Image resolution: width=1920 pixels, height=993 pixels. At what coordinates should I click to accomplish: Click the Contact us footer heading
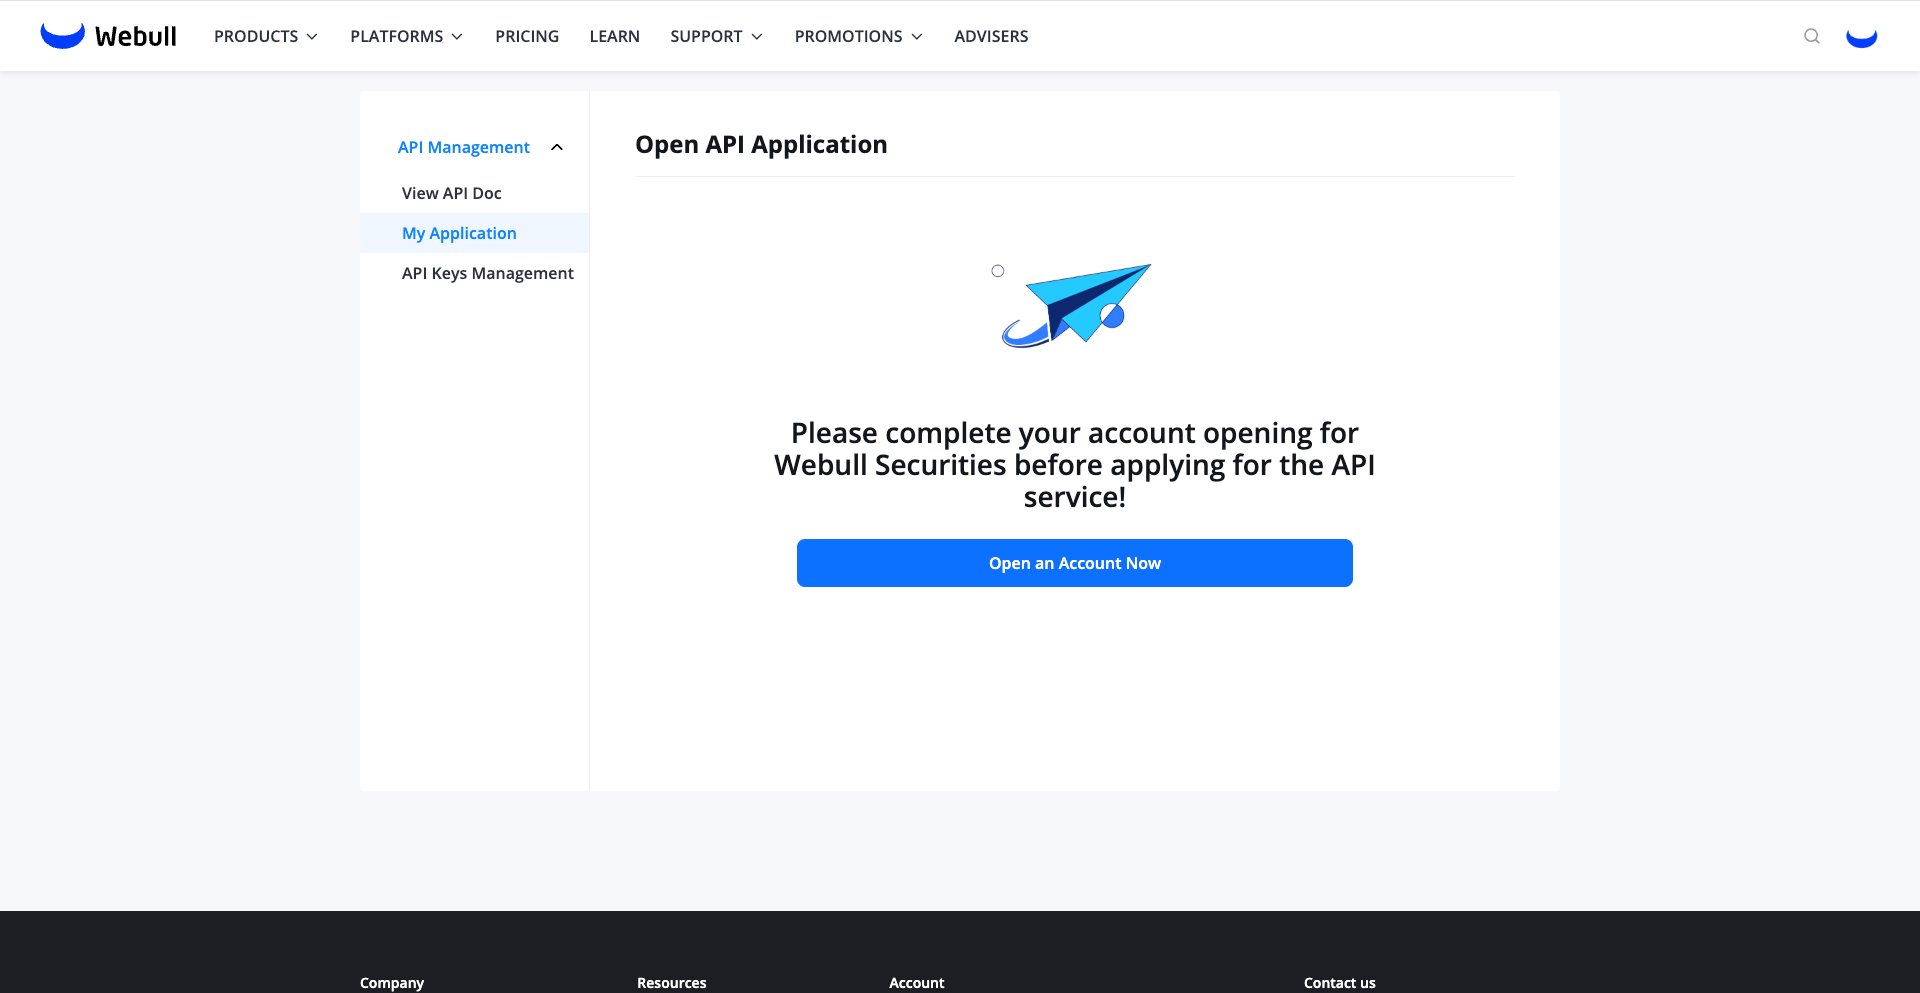coord(1340,983)
